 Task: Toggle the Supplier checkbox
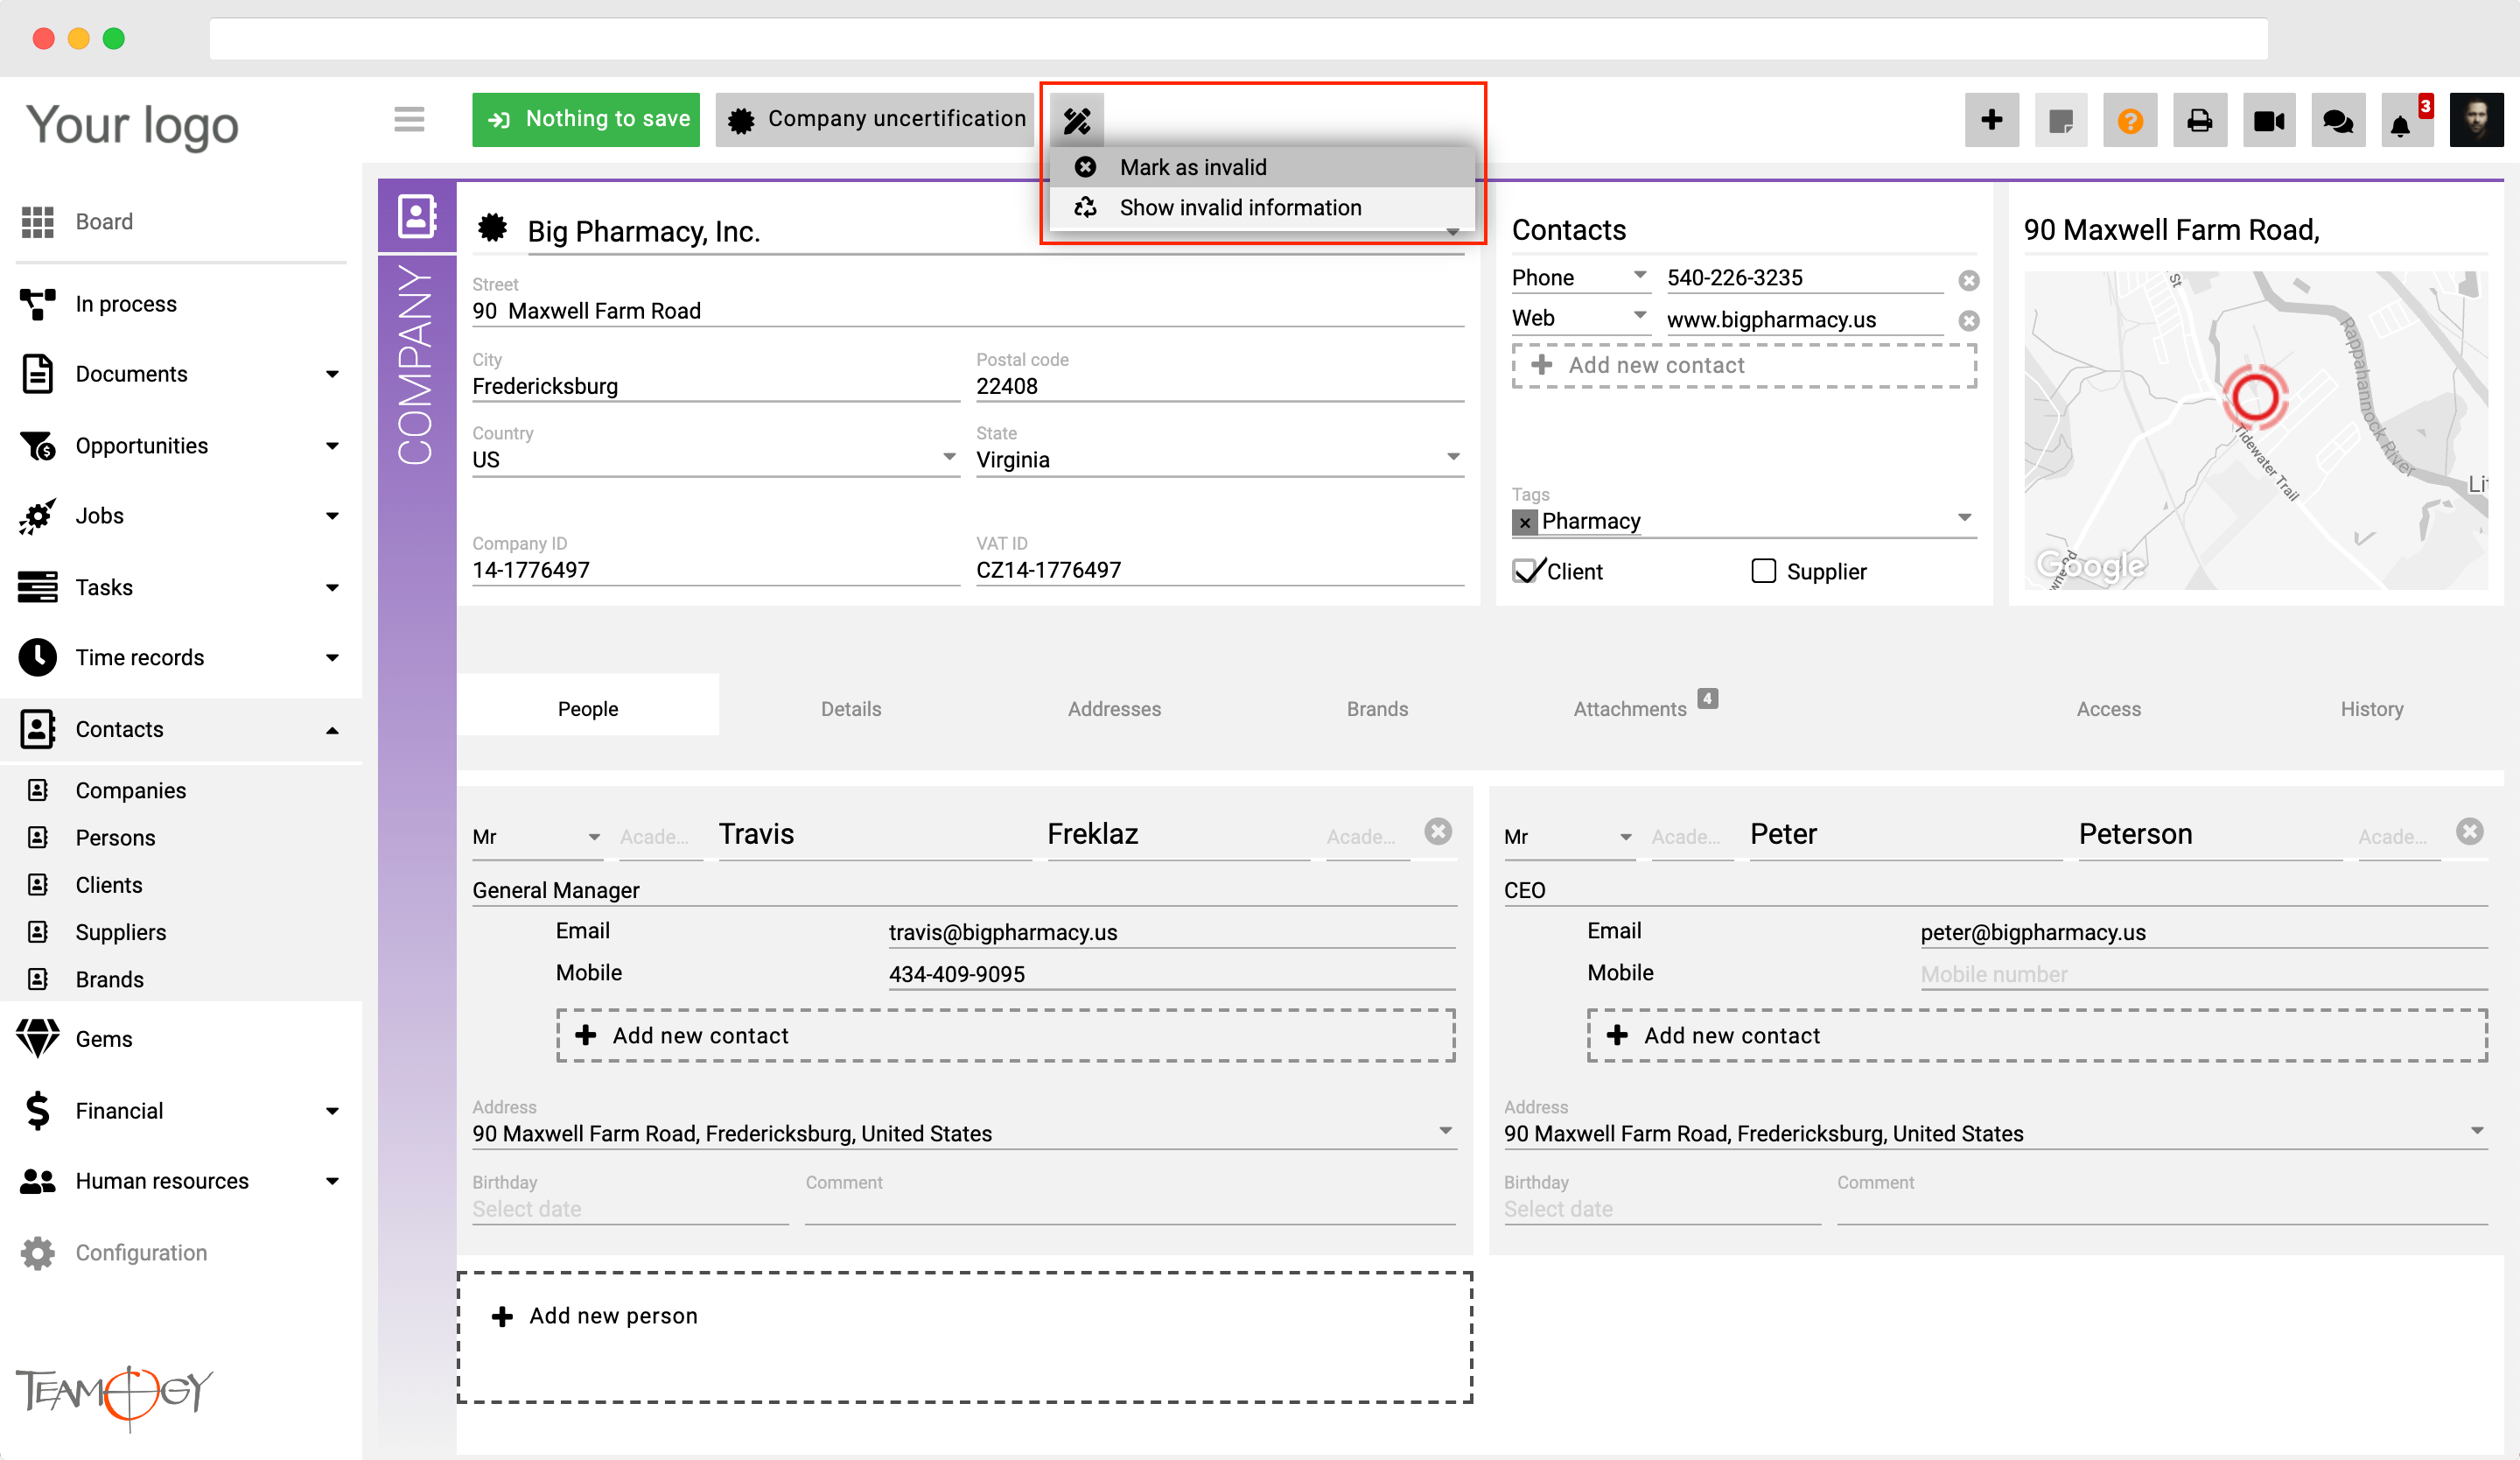pos(1763,571)
